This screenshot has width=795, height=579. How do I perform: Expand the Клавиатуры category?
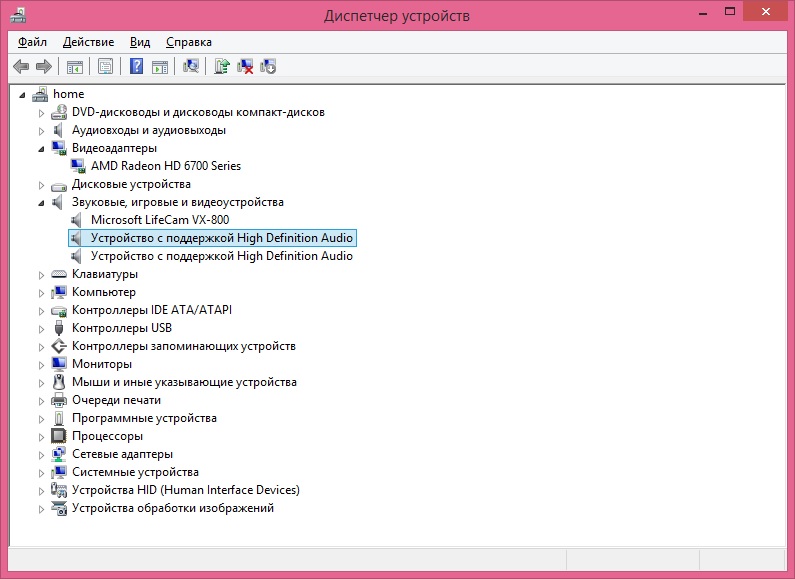(x=42, y=274)
